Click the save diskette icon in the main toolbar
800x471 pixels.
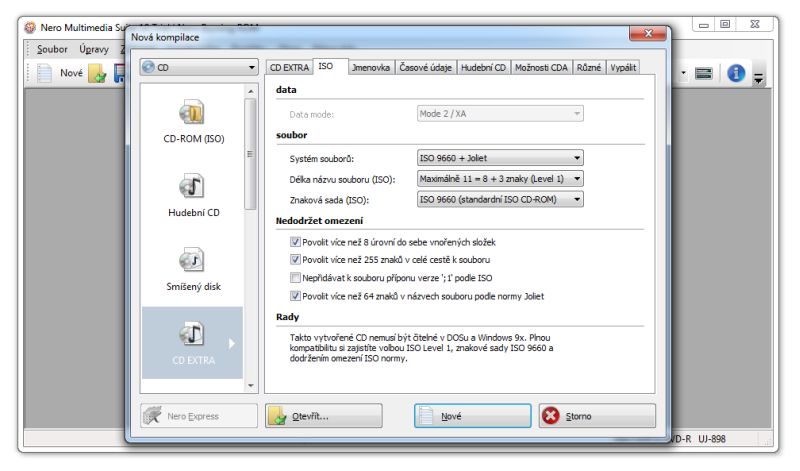tap(120, 73)
